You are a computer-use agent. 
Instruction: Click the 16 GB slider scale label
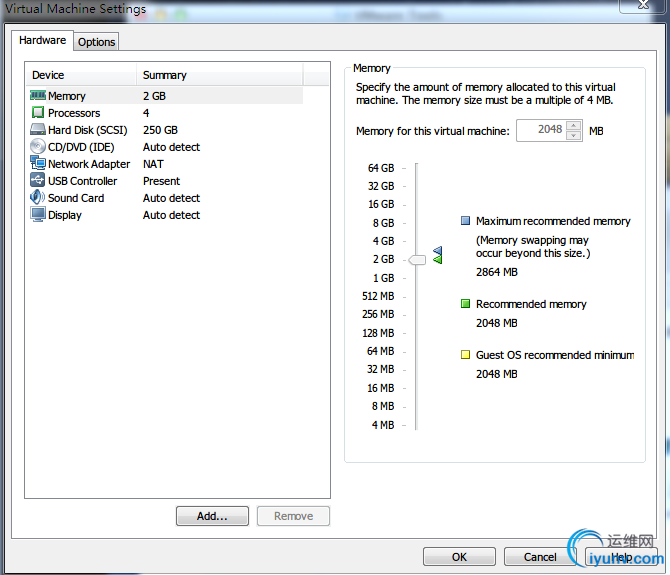[381, 204]
